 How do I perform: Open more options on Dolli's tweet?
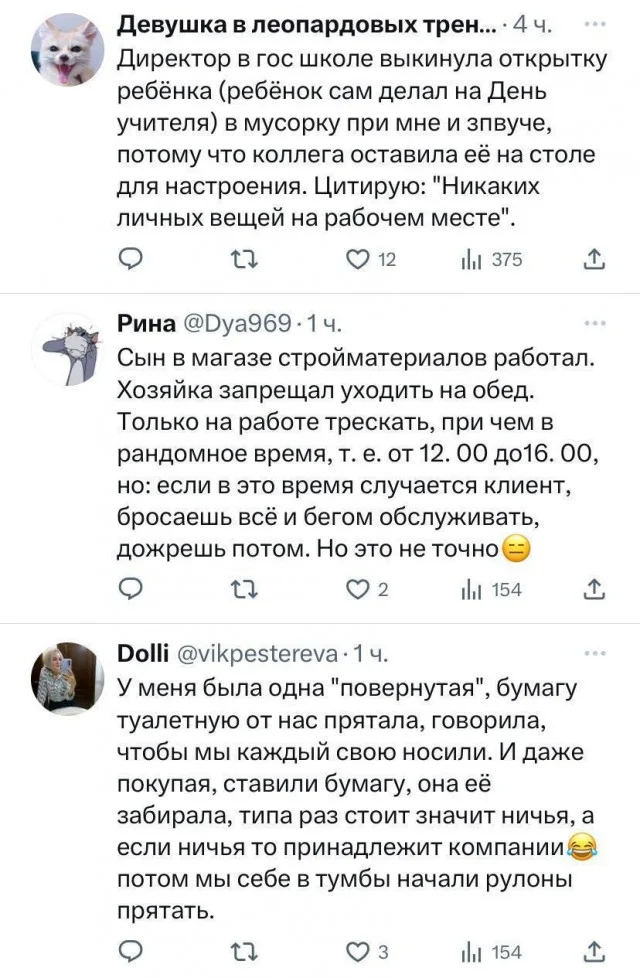[594, 654]
